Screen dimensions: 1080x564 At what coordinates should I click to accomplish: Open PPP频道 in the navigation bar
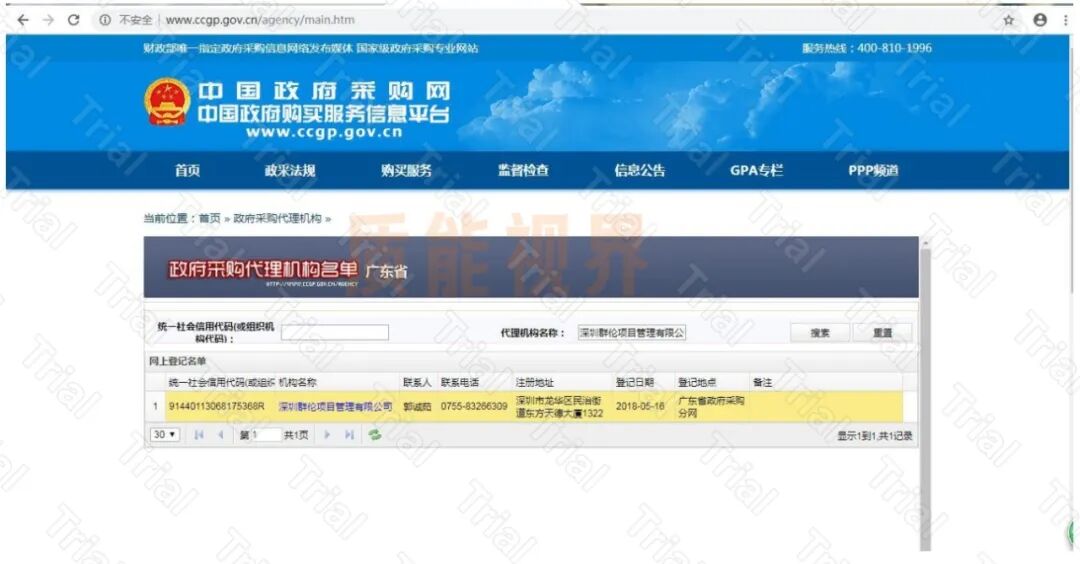(873, 170)
